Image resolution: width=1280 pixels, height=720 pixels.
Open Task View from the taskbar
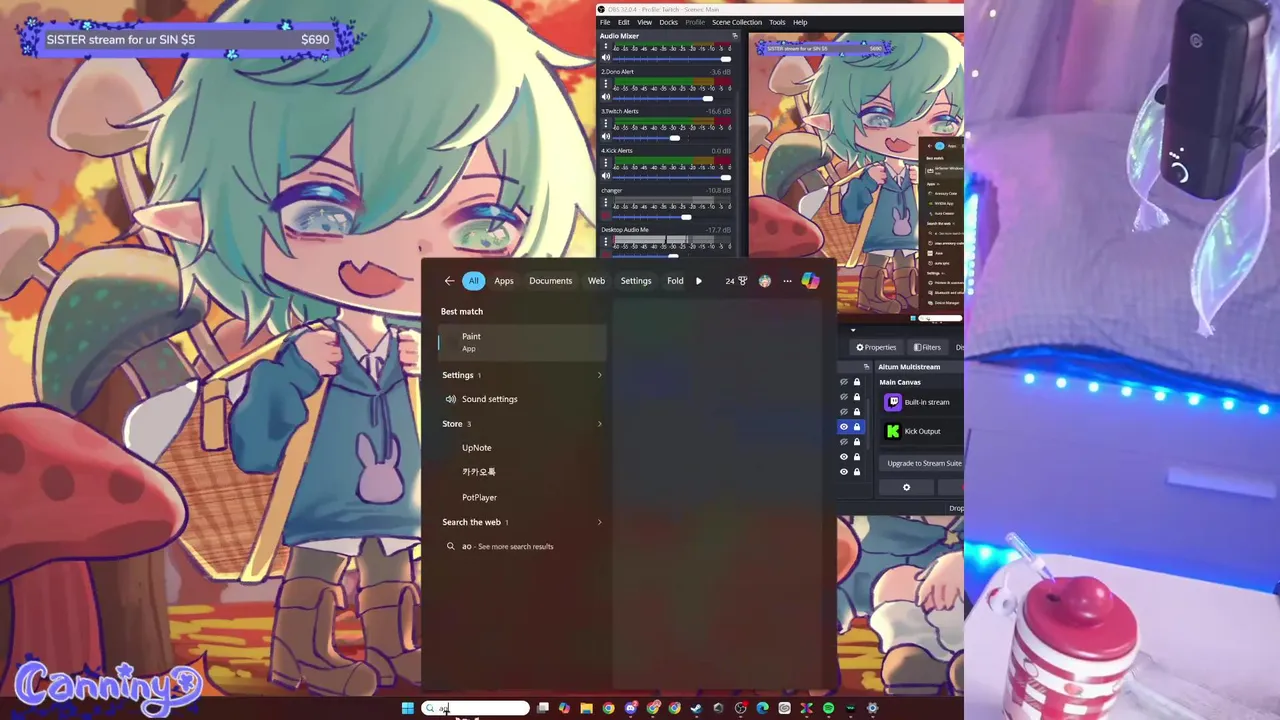point(542,708)
